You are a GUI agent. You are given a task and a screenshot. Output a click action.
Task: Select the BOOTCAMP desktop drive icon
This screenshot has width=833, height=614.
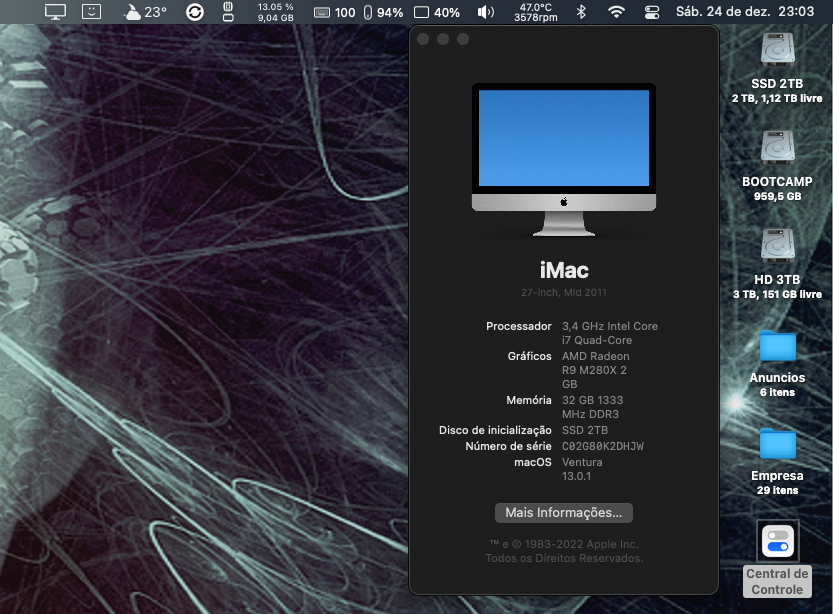777,147
